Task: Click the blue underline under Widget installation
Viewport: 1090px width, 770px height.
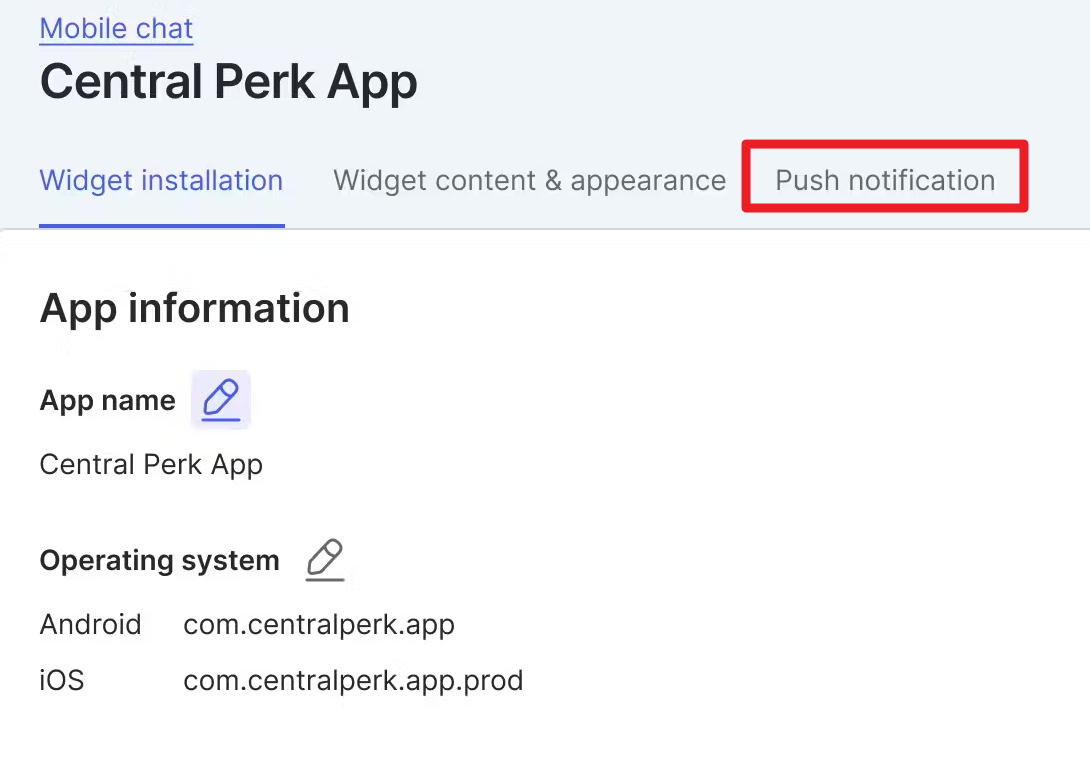Action: (161, 225)
